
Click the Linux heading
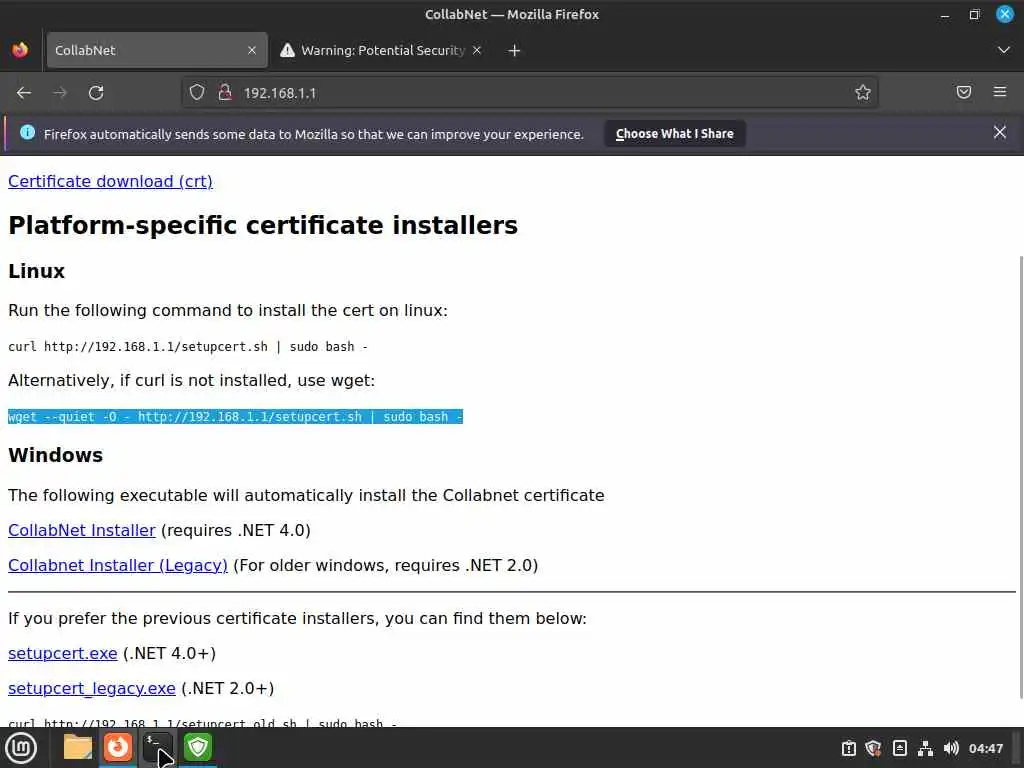[37, 271]
